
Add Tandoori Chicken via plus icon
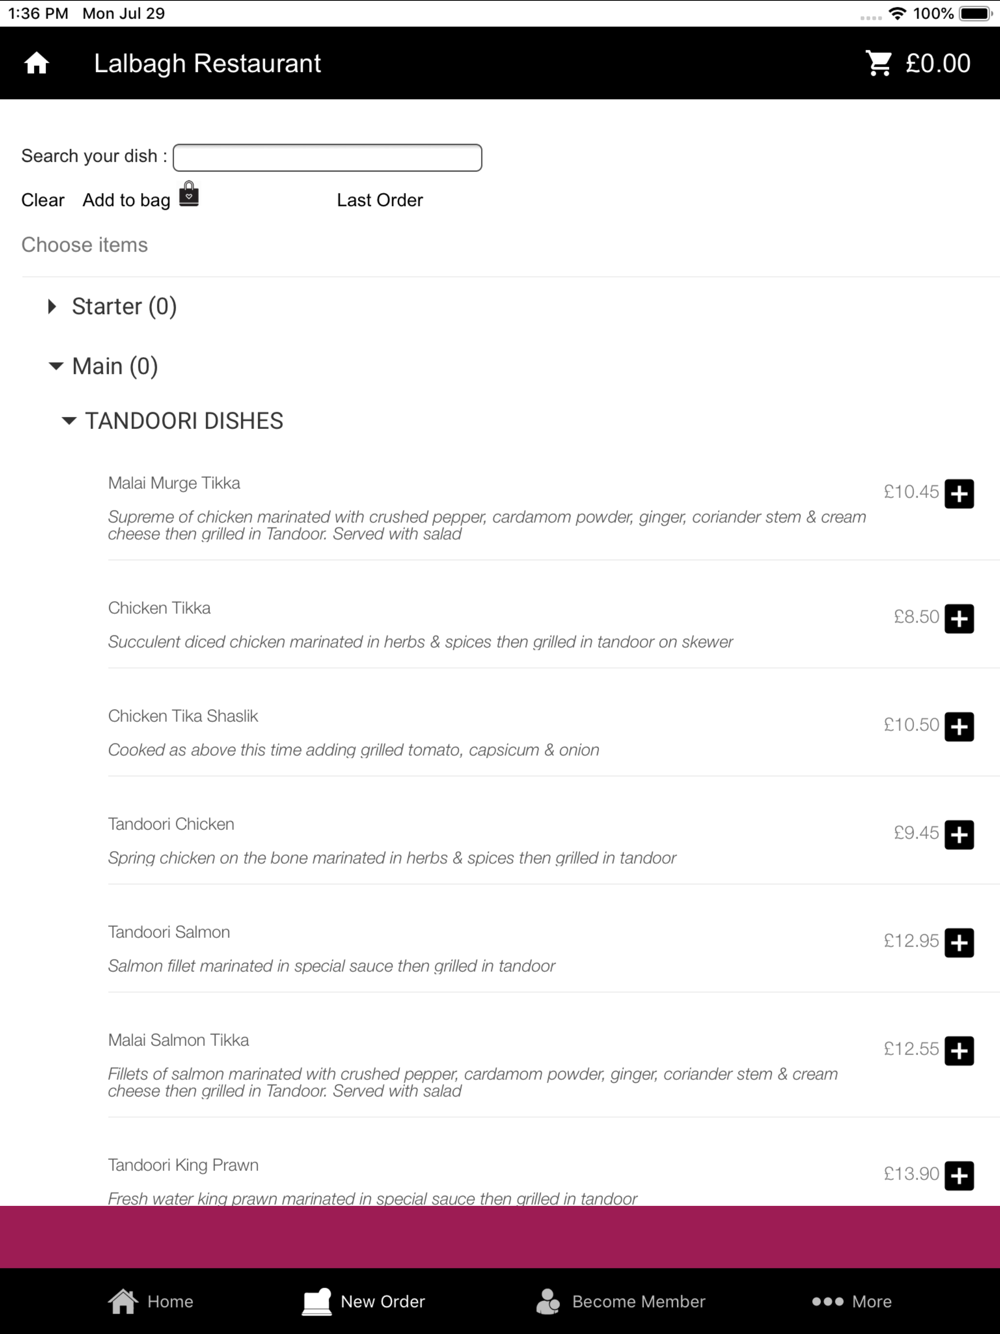(959, 835)
